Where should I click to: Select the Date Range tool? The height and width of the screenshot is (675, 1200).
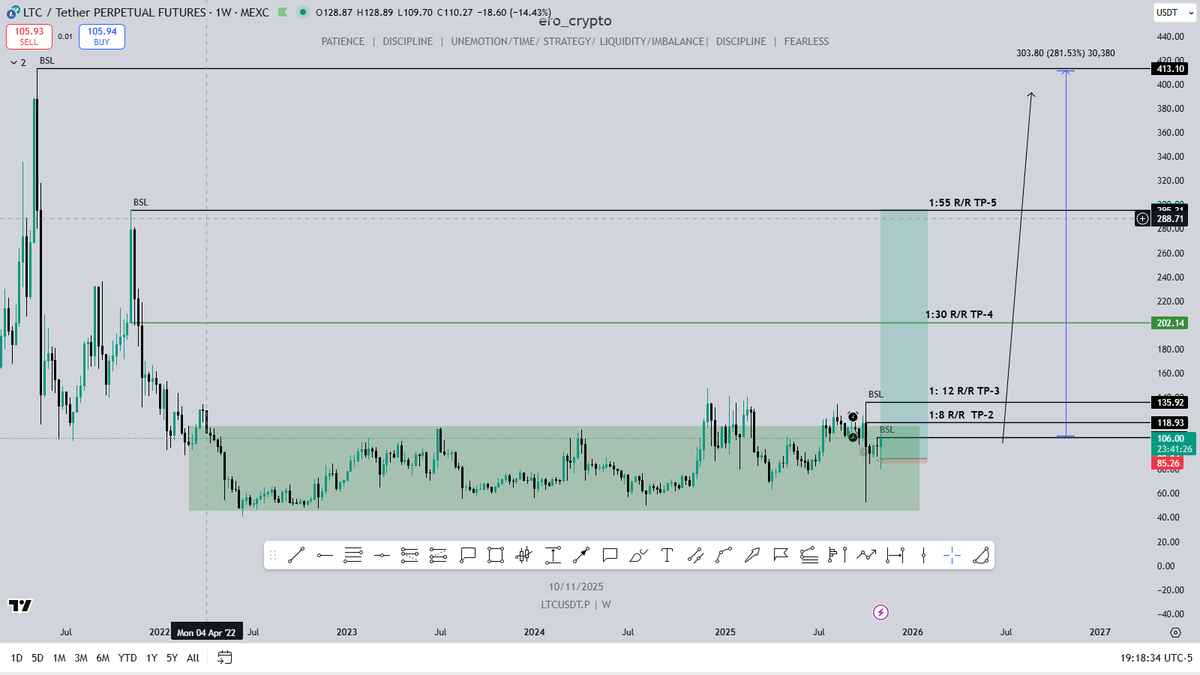pyautogui.click(x=895, y=555)
